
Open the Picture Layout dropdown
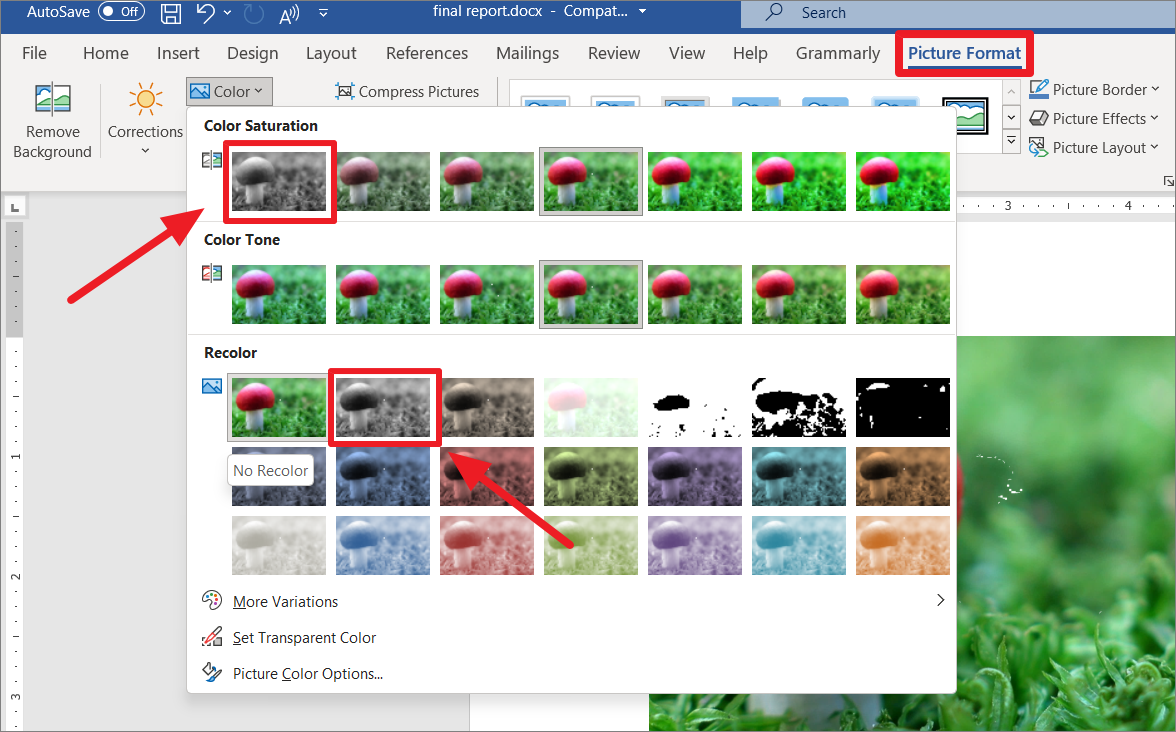click(x=1094, y=148)
